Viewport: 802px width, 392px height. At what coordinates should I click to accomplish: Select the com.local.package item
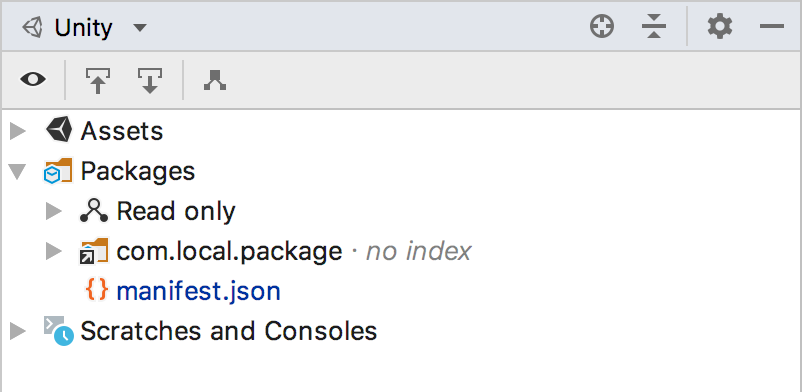coord(229,251)
